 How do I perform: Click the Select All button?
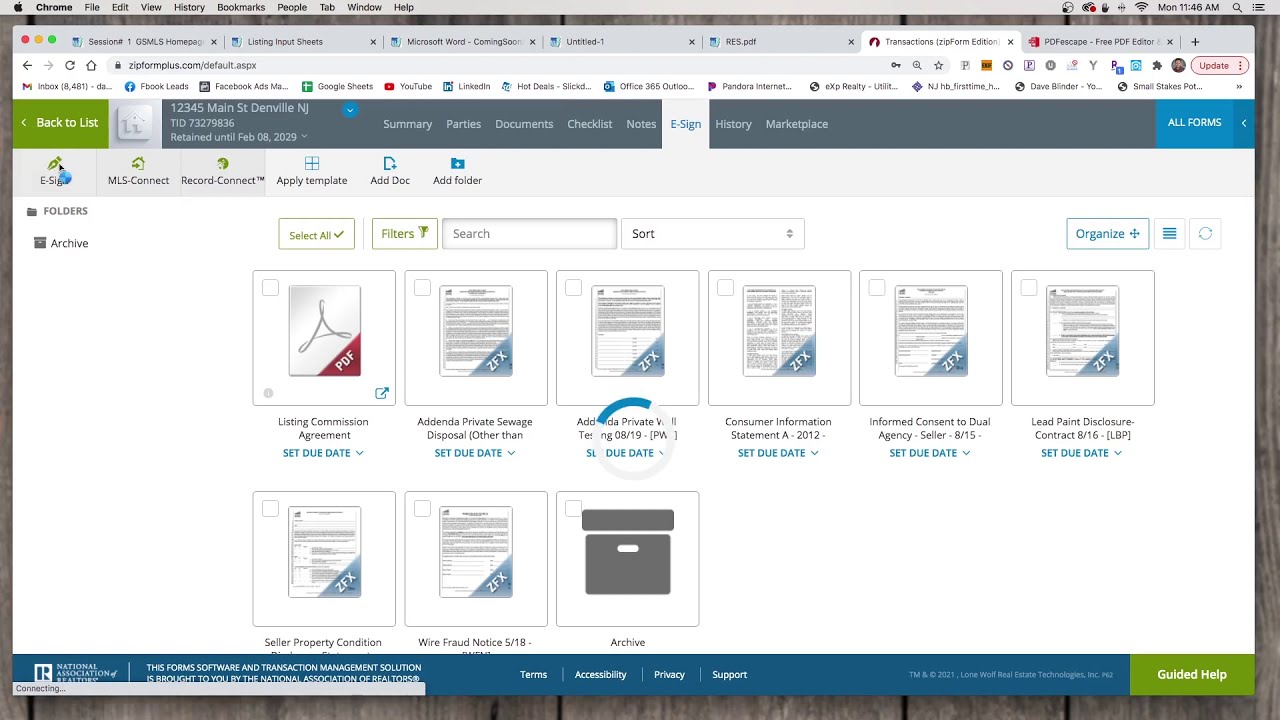tap(316, 234)
